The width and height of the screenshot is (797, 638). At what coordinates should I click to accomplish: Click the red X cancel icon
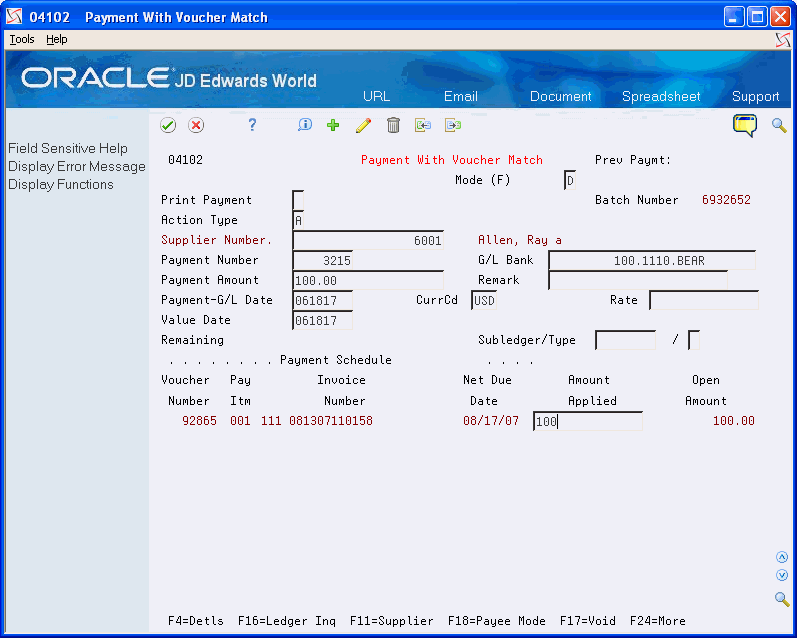(x=196, y=125)
